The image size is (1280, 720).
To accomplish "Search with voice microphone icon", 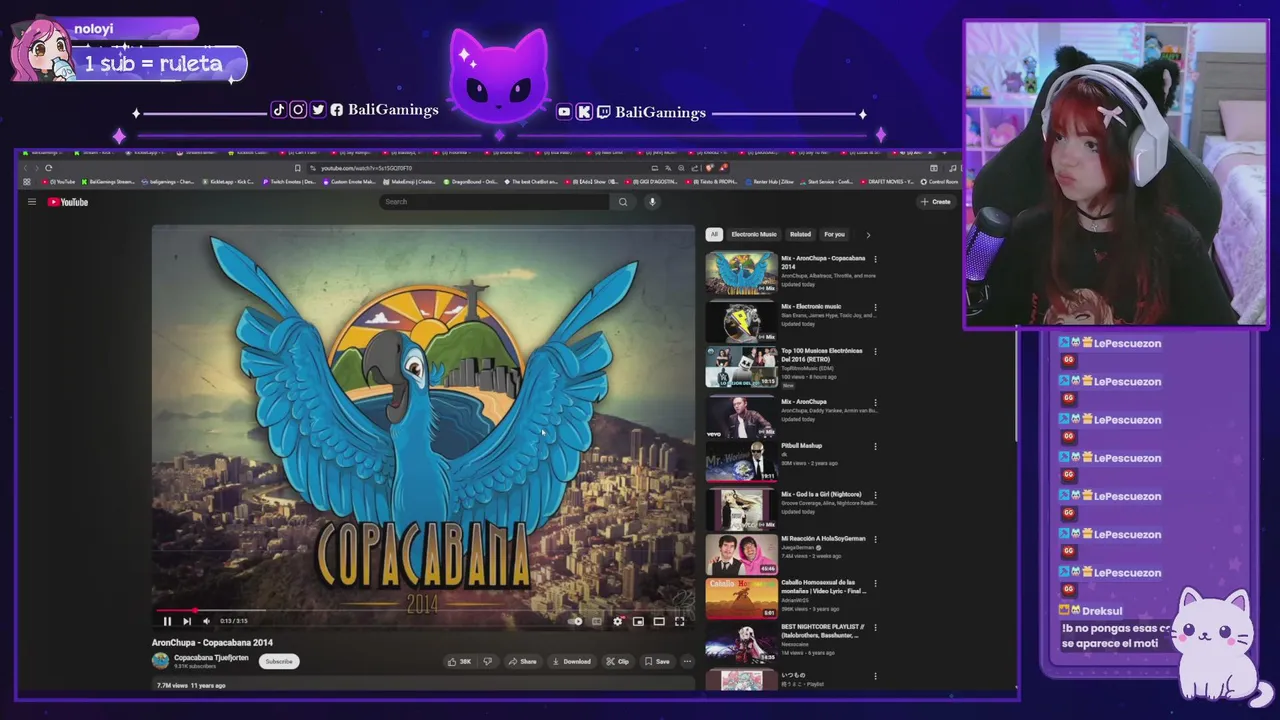I will pos(652,202).
